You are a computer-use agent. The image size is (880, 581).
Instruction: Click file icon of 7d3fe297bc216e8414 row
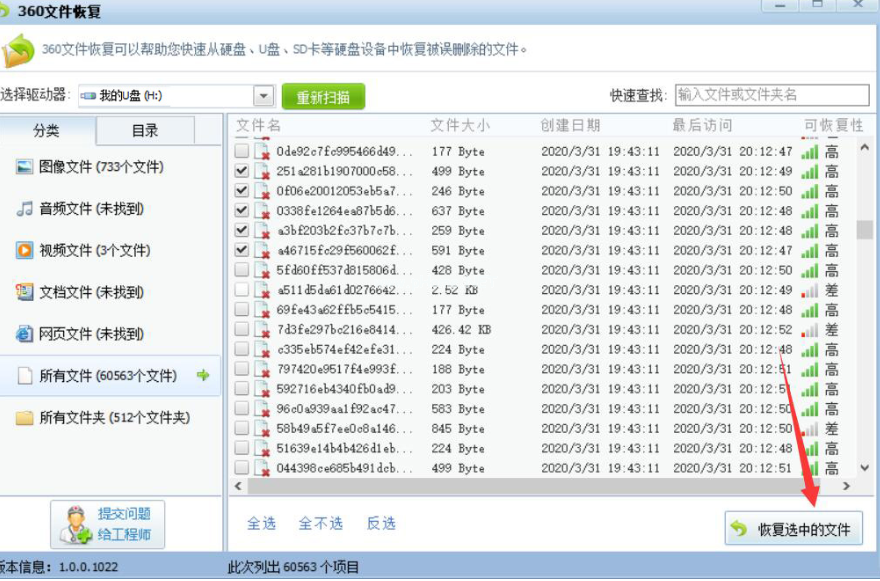coord(262,330)
